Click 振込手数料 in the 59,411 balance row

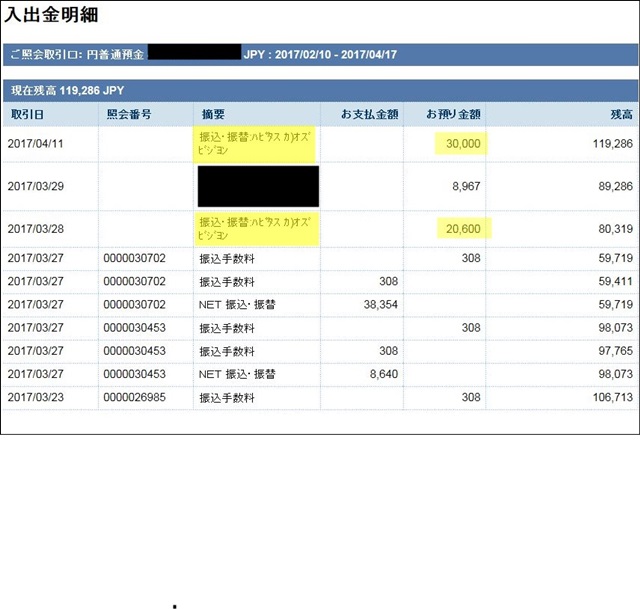click(227, 282)
